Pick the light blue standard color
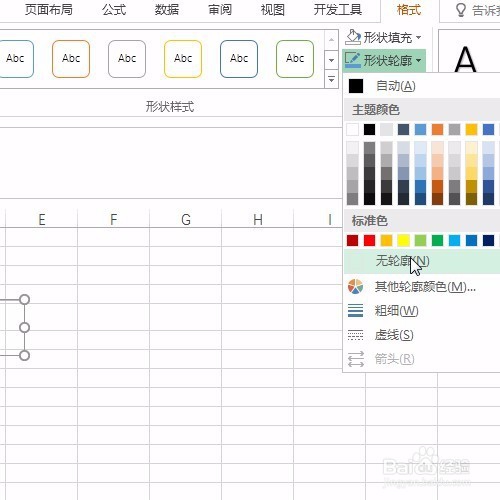 454,240
